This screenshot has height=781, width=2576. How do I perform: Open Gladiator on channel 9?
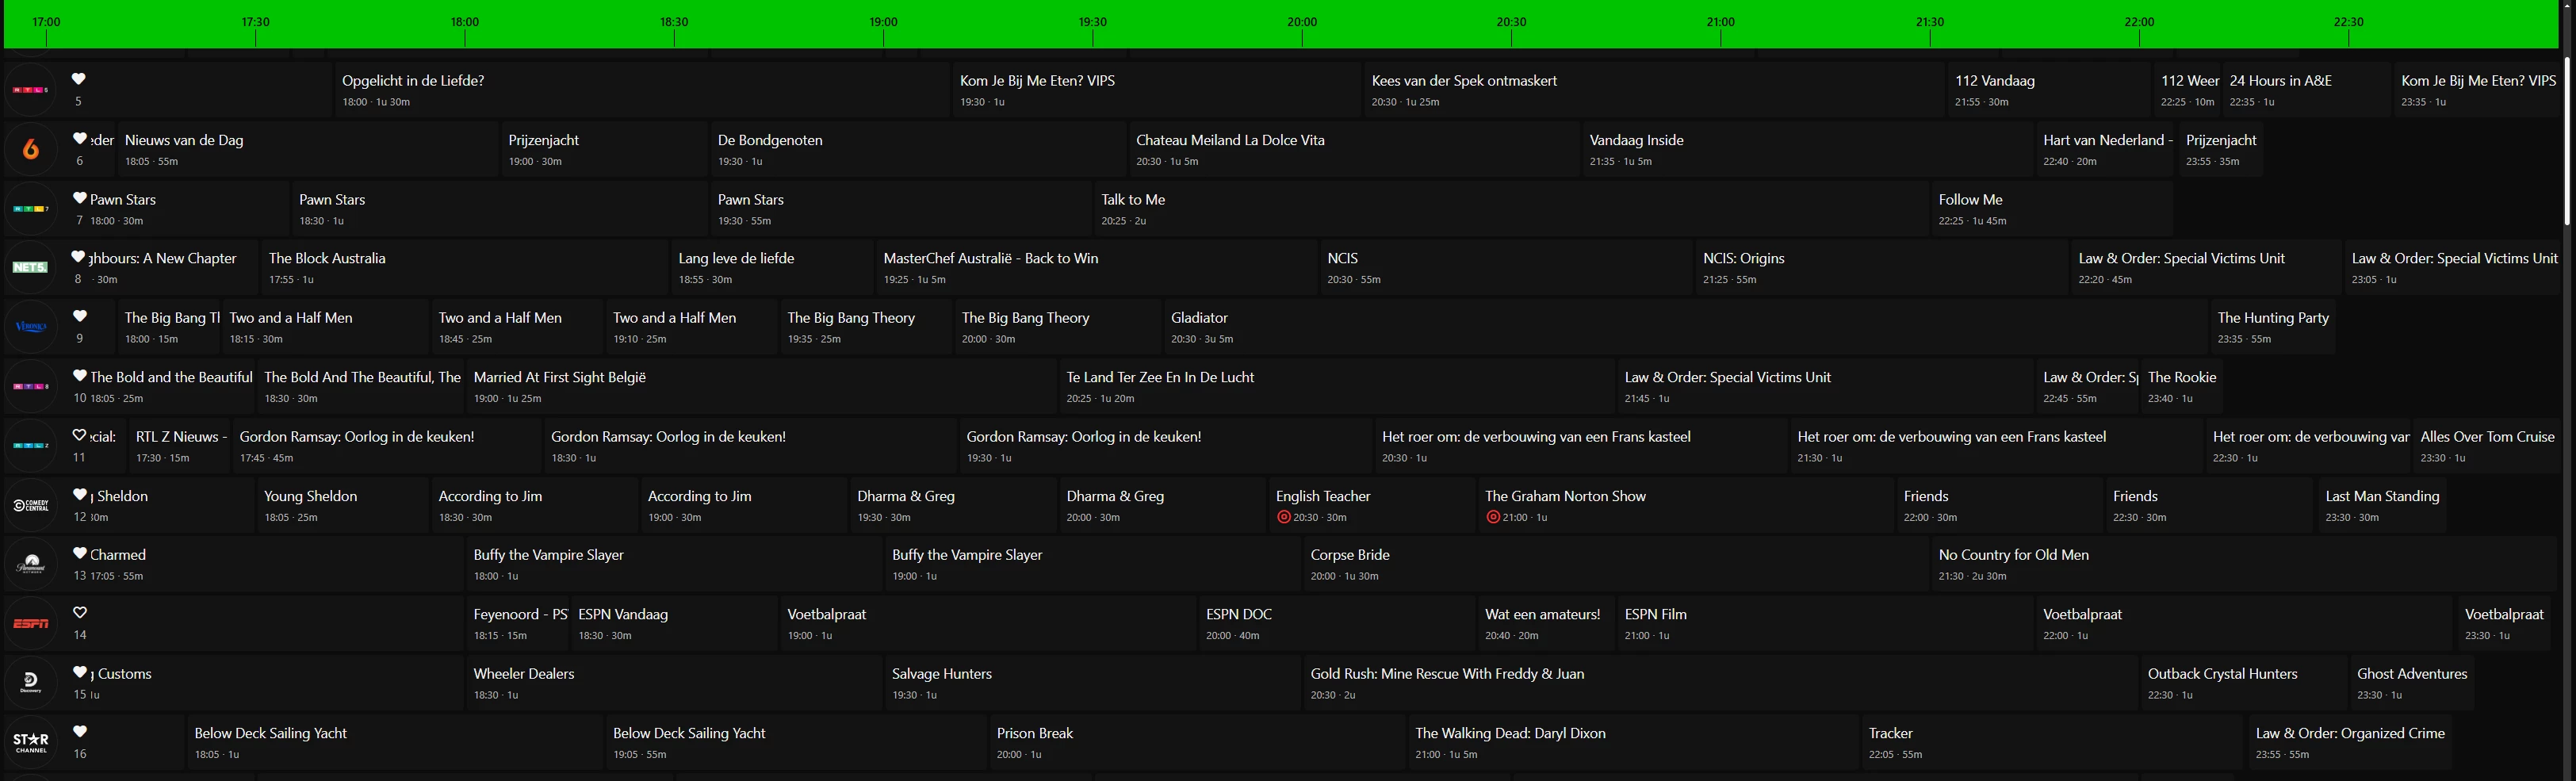coord(1686,327)
